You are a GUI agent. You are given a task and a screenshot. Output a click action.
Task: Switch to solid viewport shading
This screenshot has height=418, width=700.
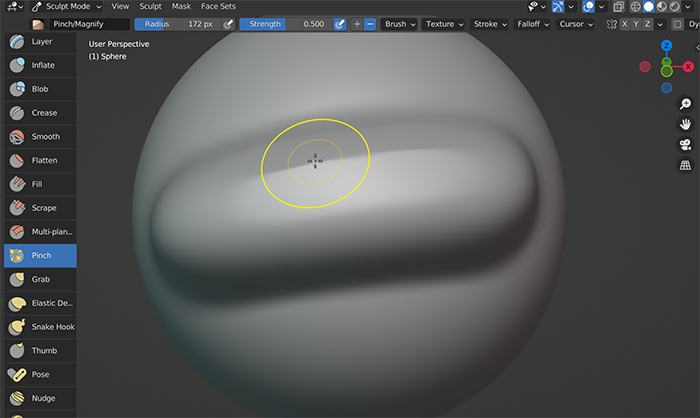(x=648, y=6)
